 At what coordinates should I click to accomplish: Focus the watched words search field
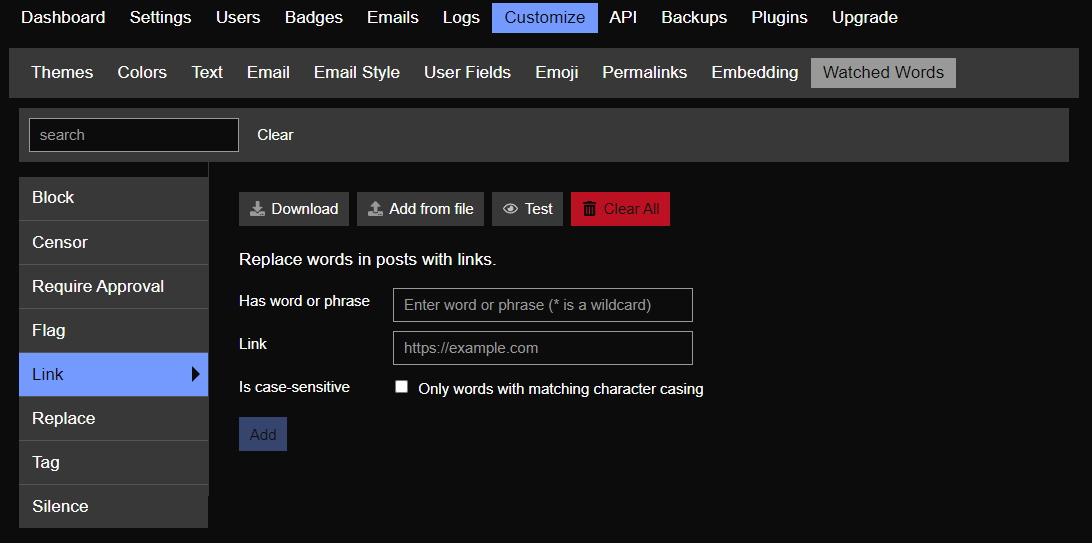134,135
